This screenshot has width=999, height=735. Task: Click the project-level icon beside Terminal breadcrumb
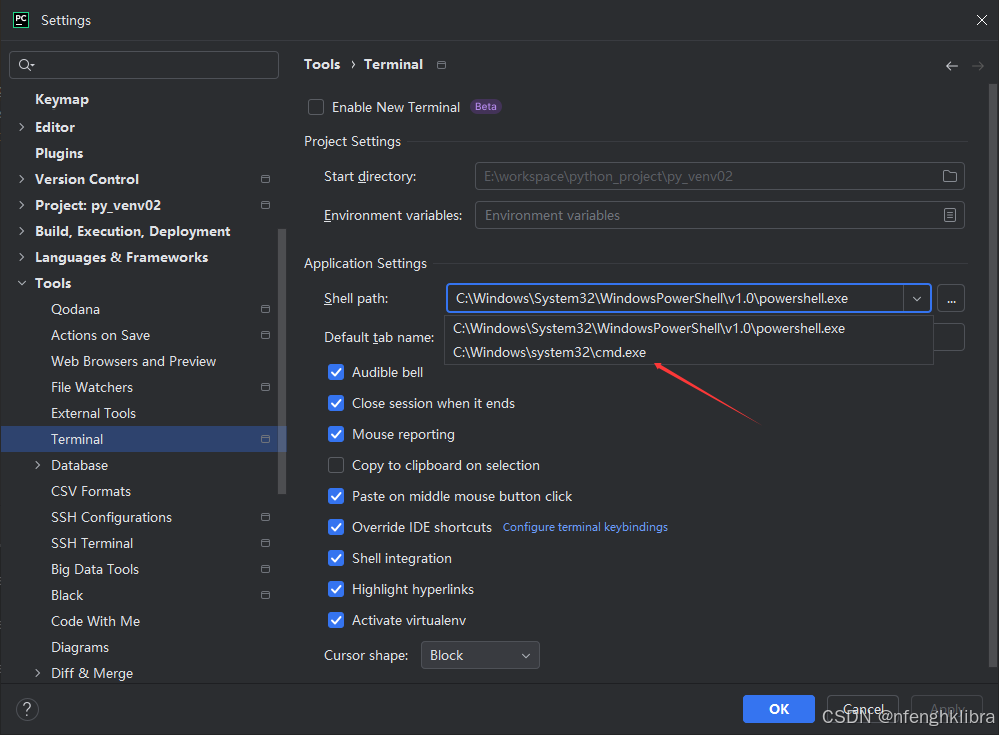(442, 65)
